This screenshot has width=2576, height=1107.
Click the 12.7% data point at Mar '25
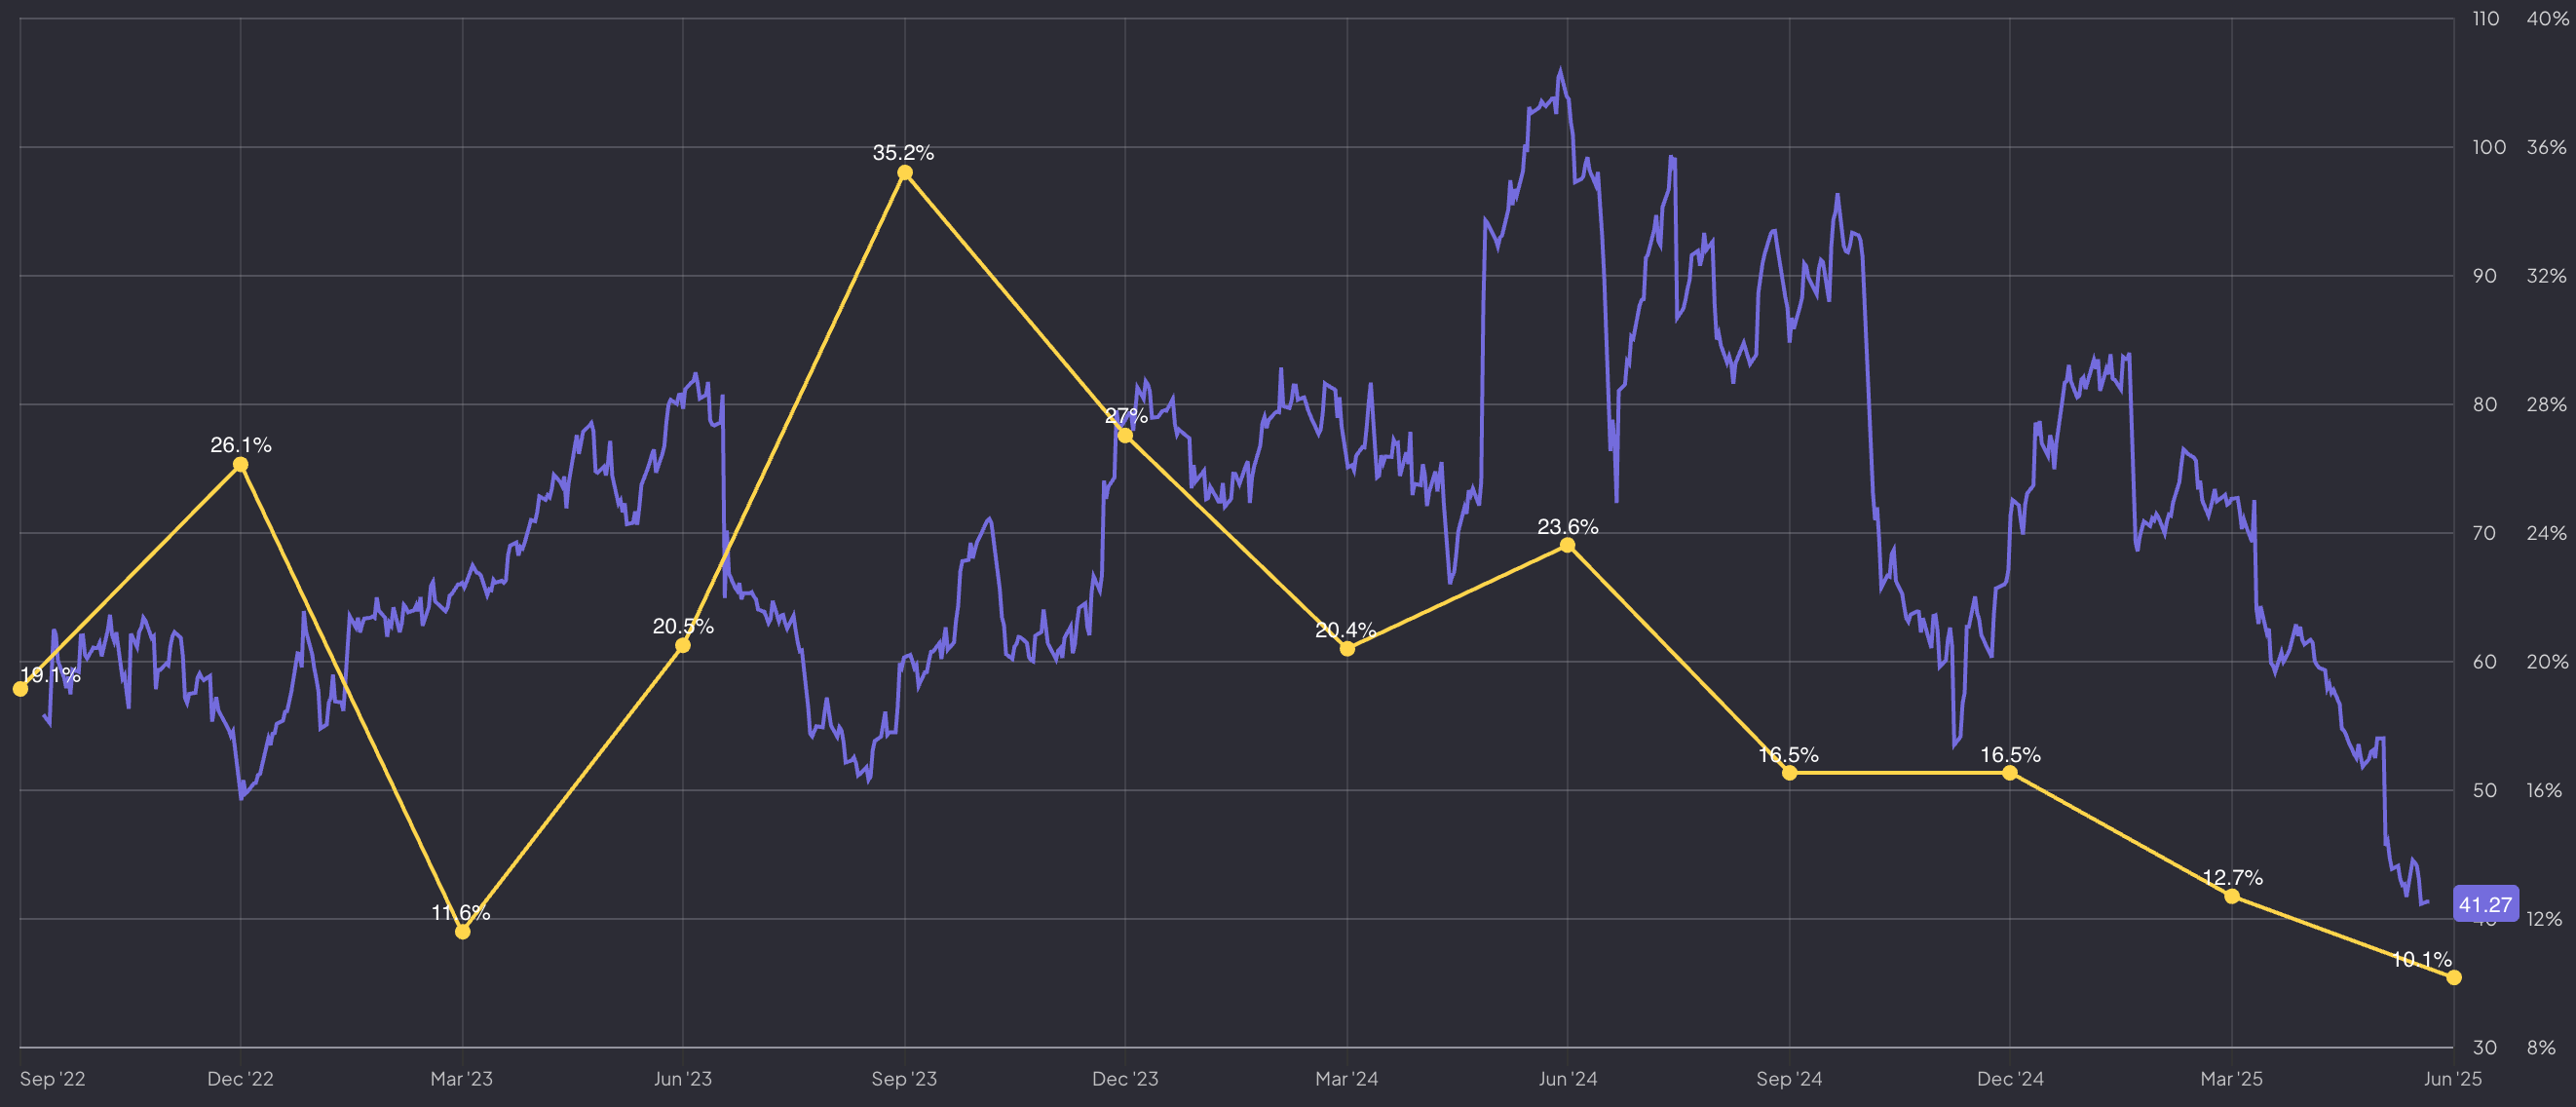click(x=2232, y=896)
